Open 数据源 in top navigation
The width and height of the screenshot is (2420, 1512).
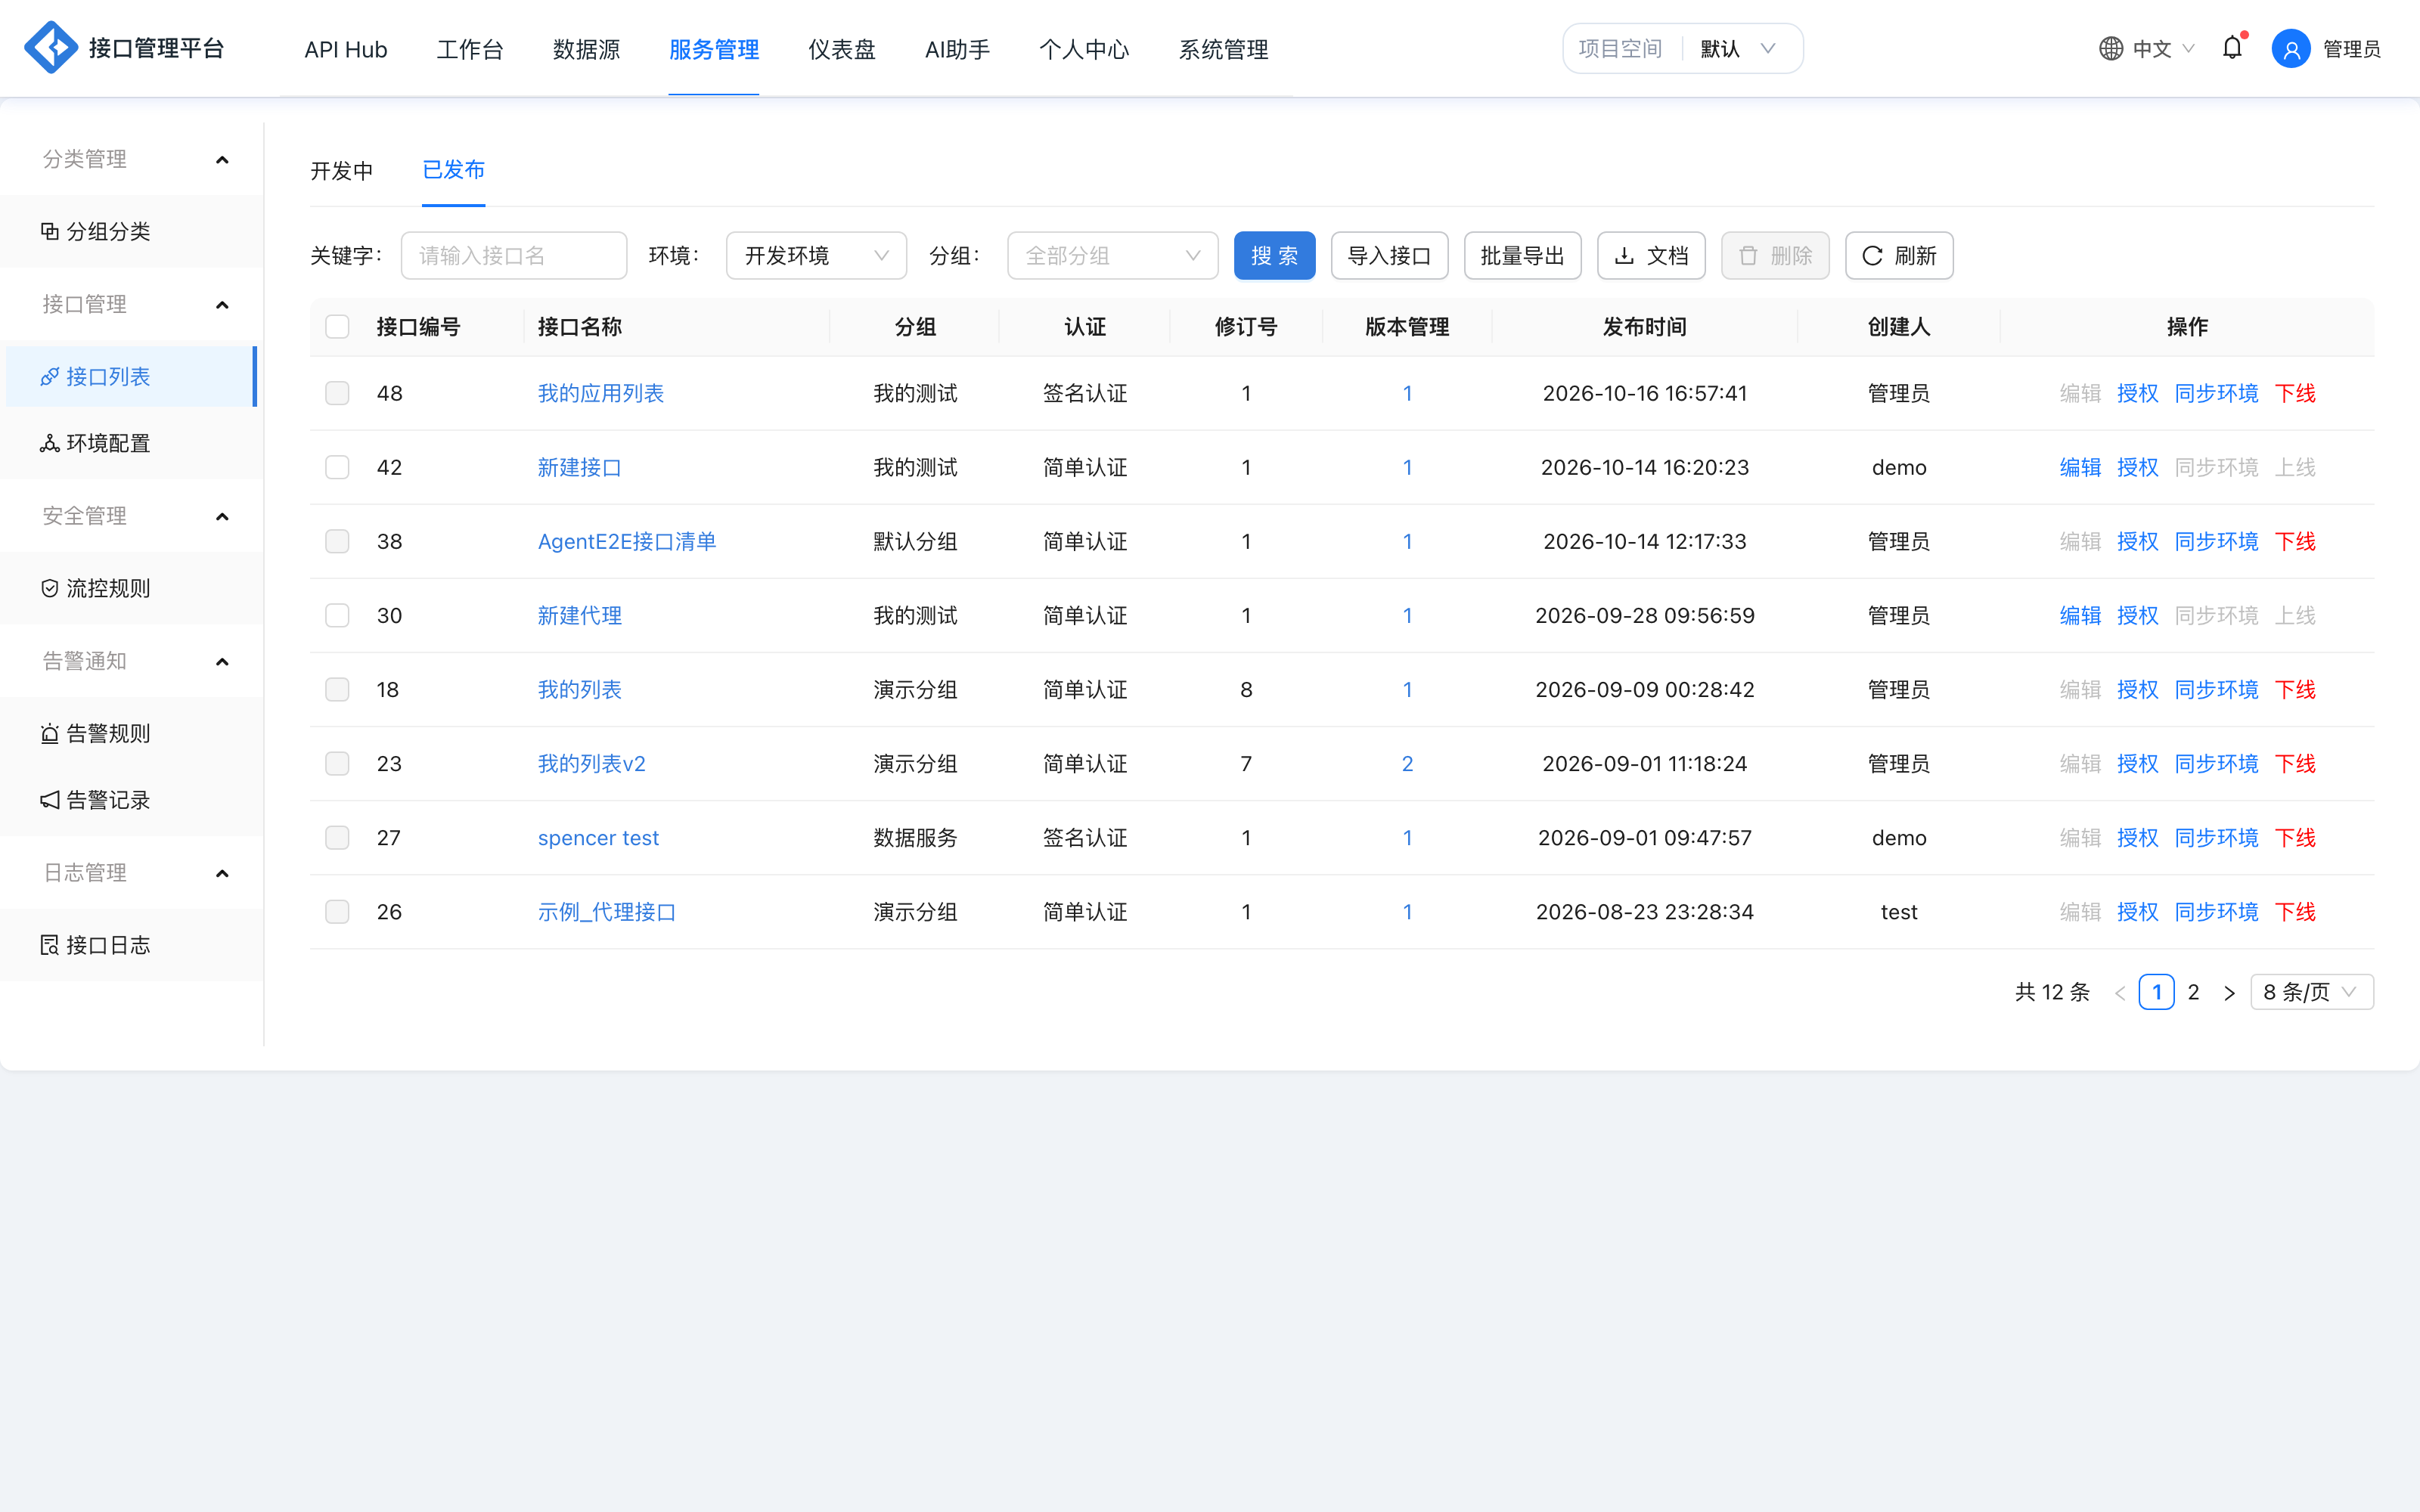coord(586,49)
